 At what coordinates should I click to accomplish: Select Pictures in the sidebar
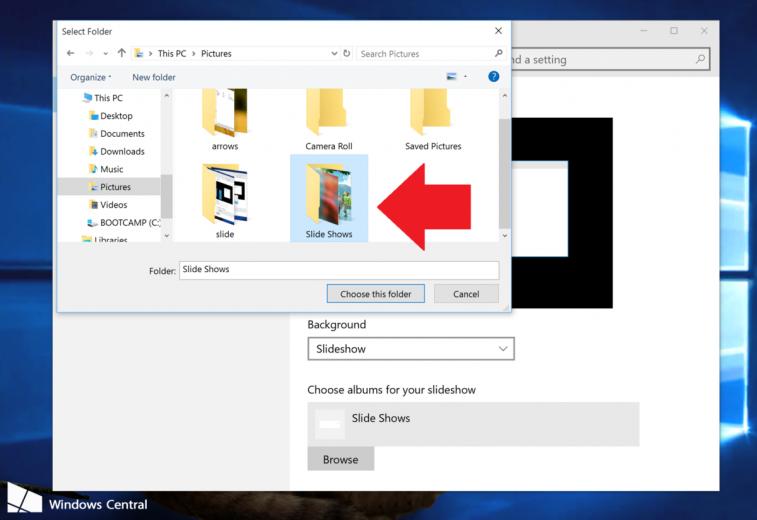tap(110, 187)
